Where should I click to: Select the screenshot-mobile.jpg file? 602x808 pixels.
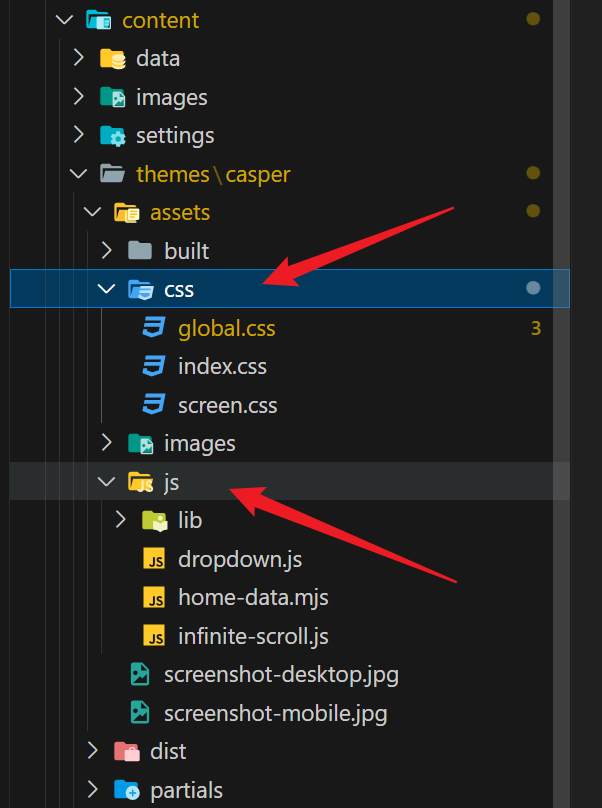pyautogui.click(x=275, y=713)
